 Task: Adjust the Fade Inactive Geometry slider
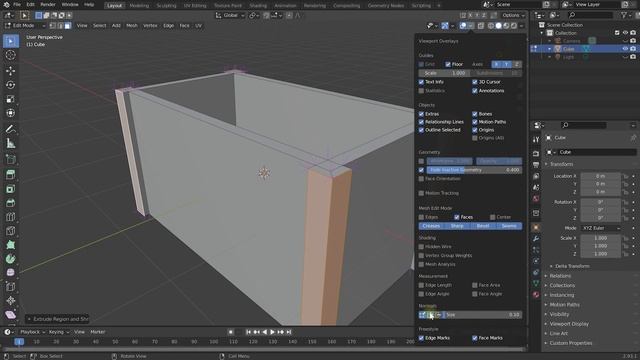click(x=474, y=170)
